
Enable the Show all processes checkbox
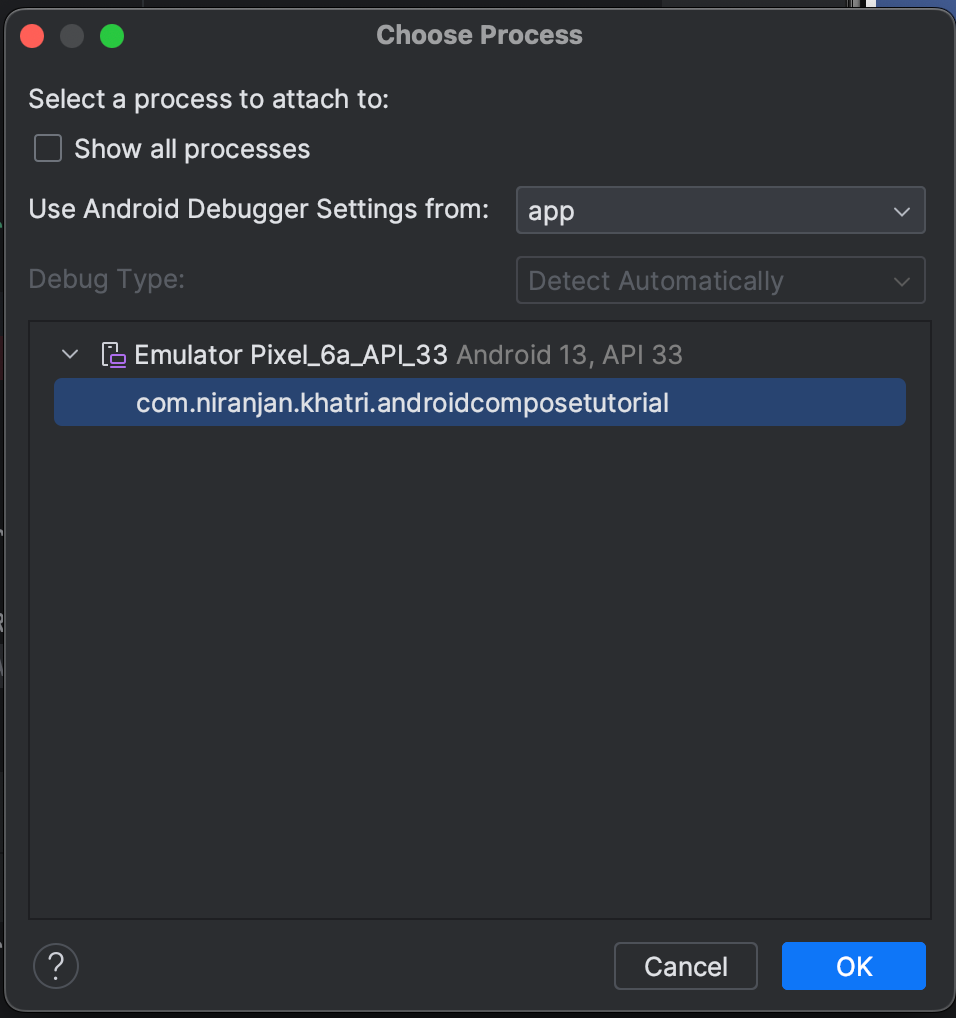click(47, 147)
